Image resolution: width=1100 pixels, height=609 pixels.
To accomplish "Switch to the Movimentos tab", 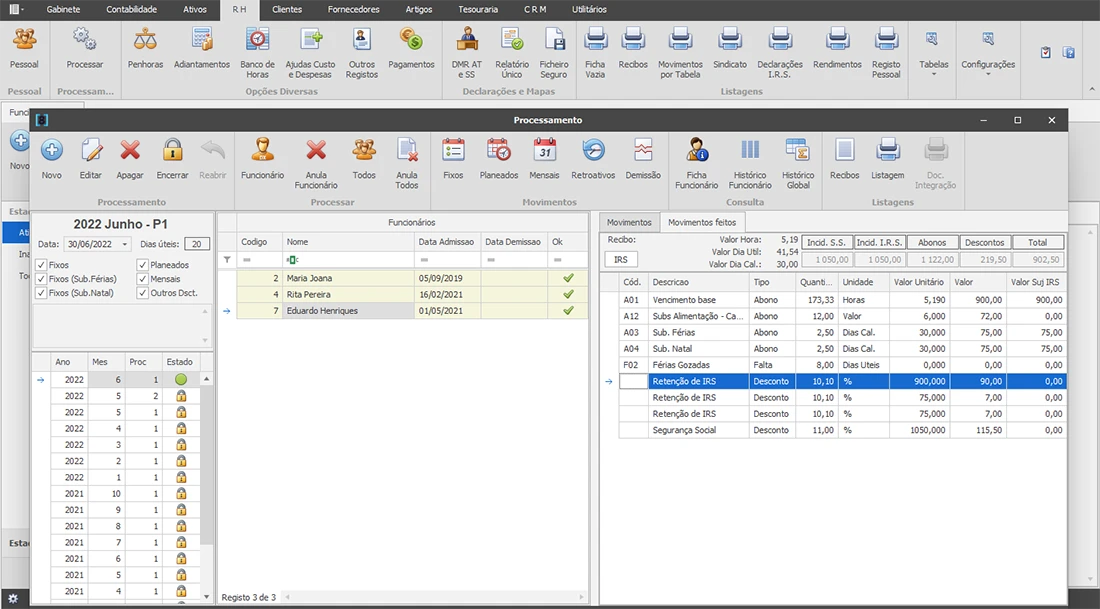I will [x=629, y=222].
